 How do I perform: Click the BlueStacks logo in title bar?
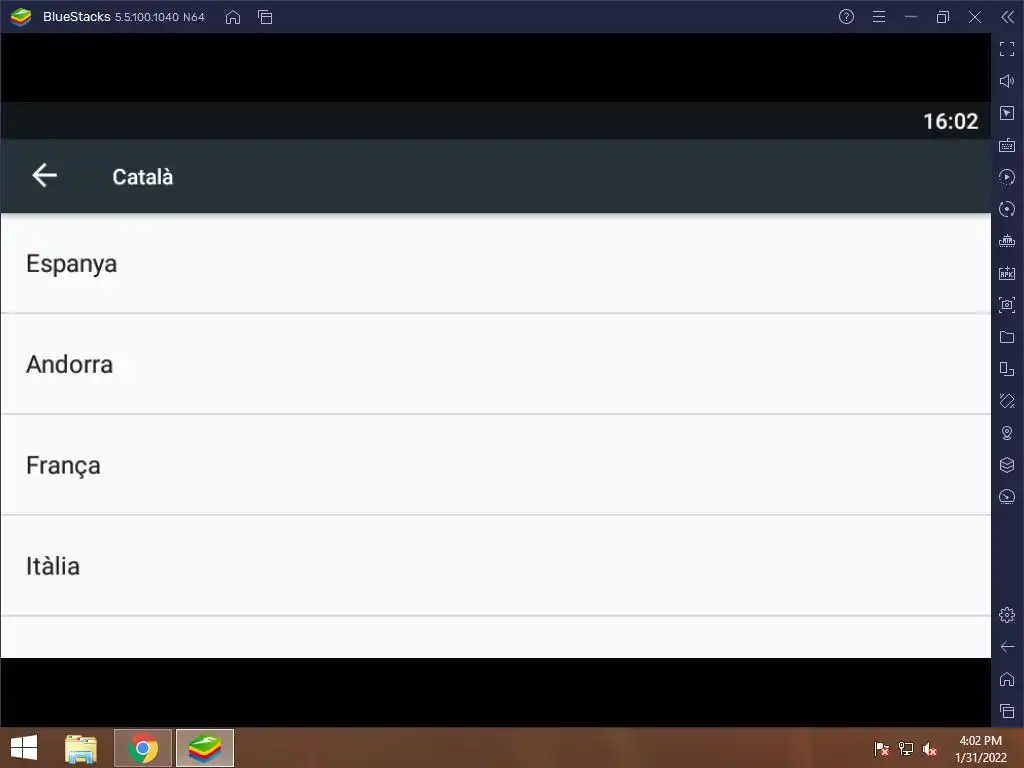coord(21,17)
